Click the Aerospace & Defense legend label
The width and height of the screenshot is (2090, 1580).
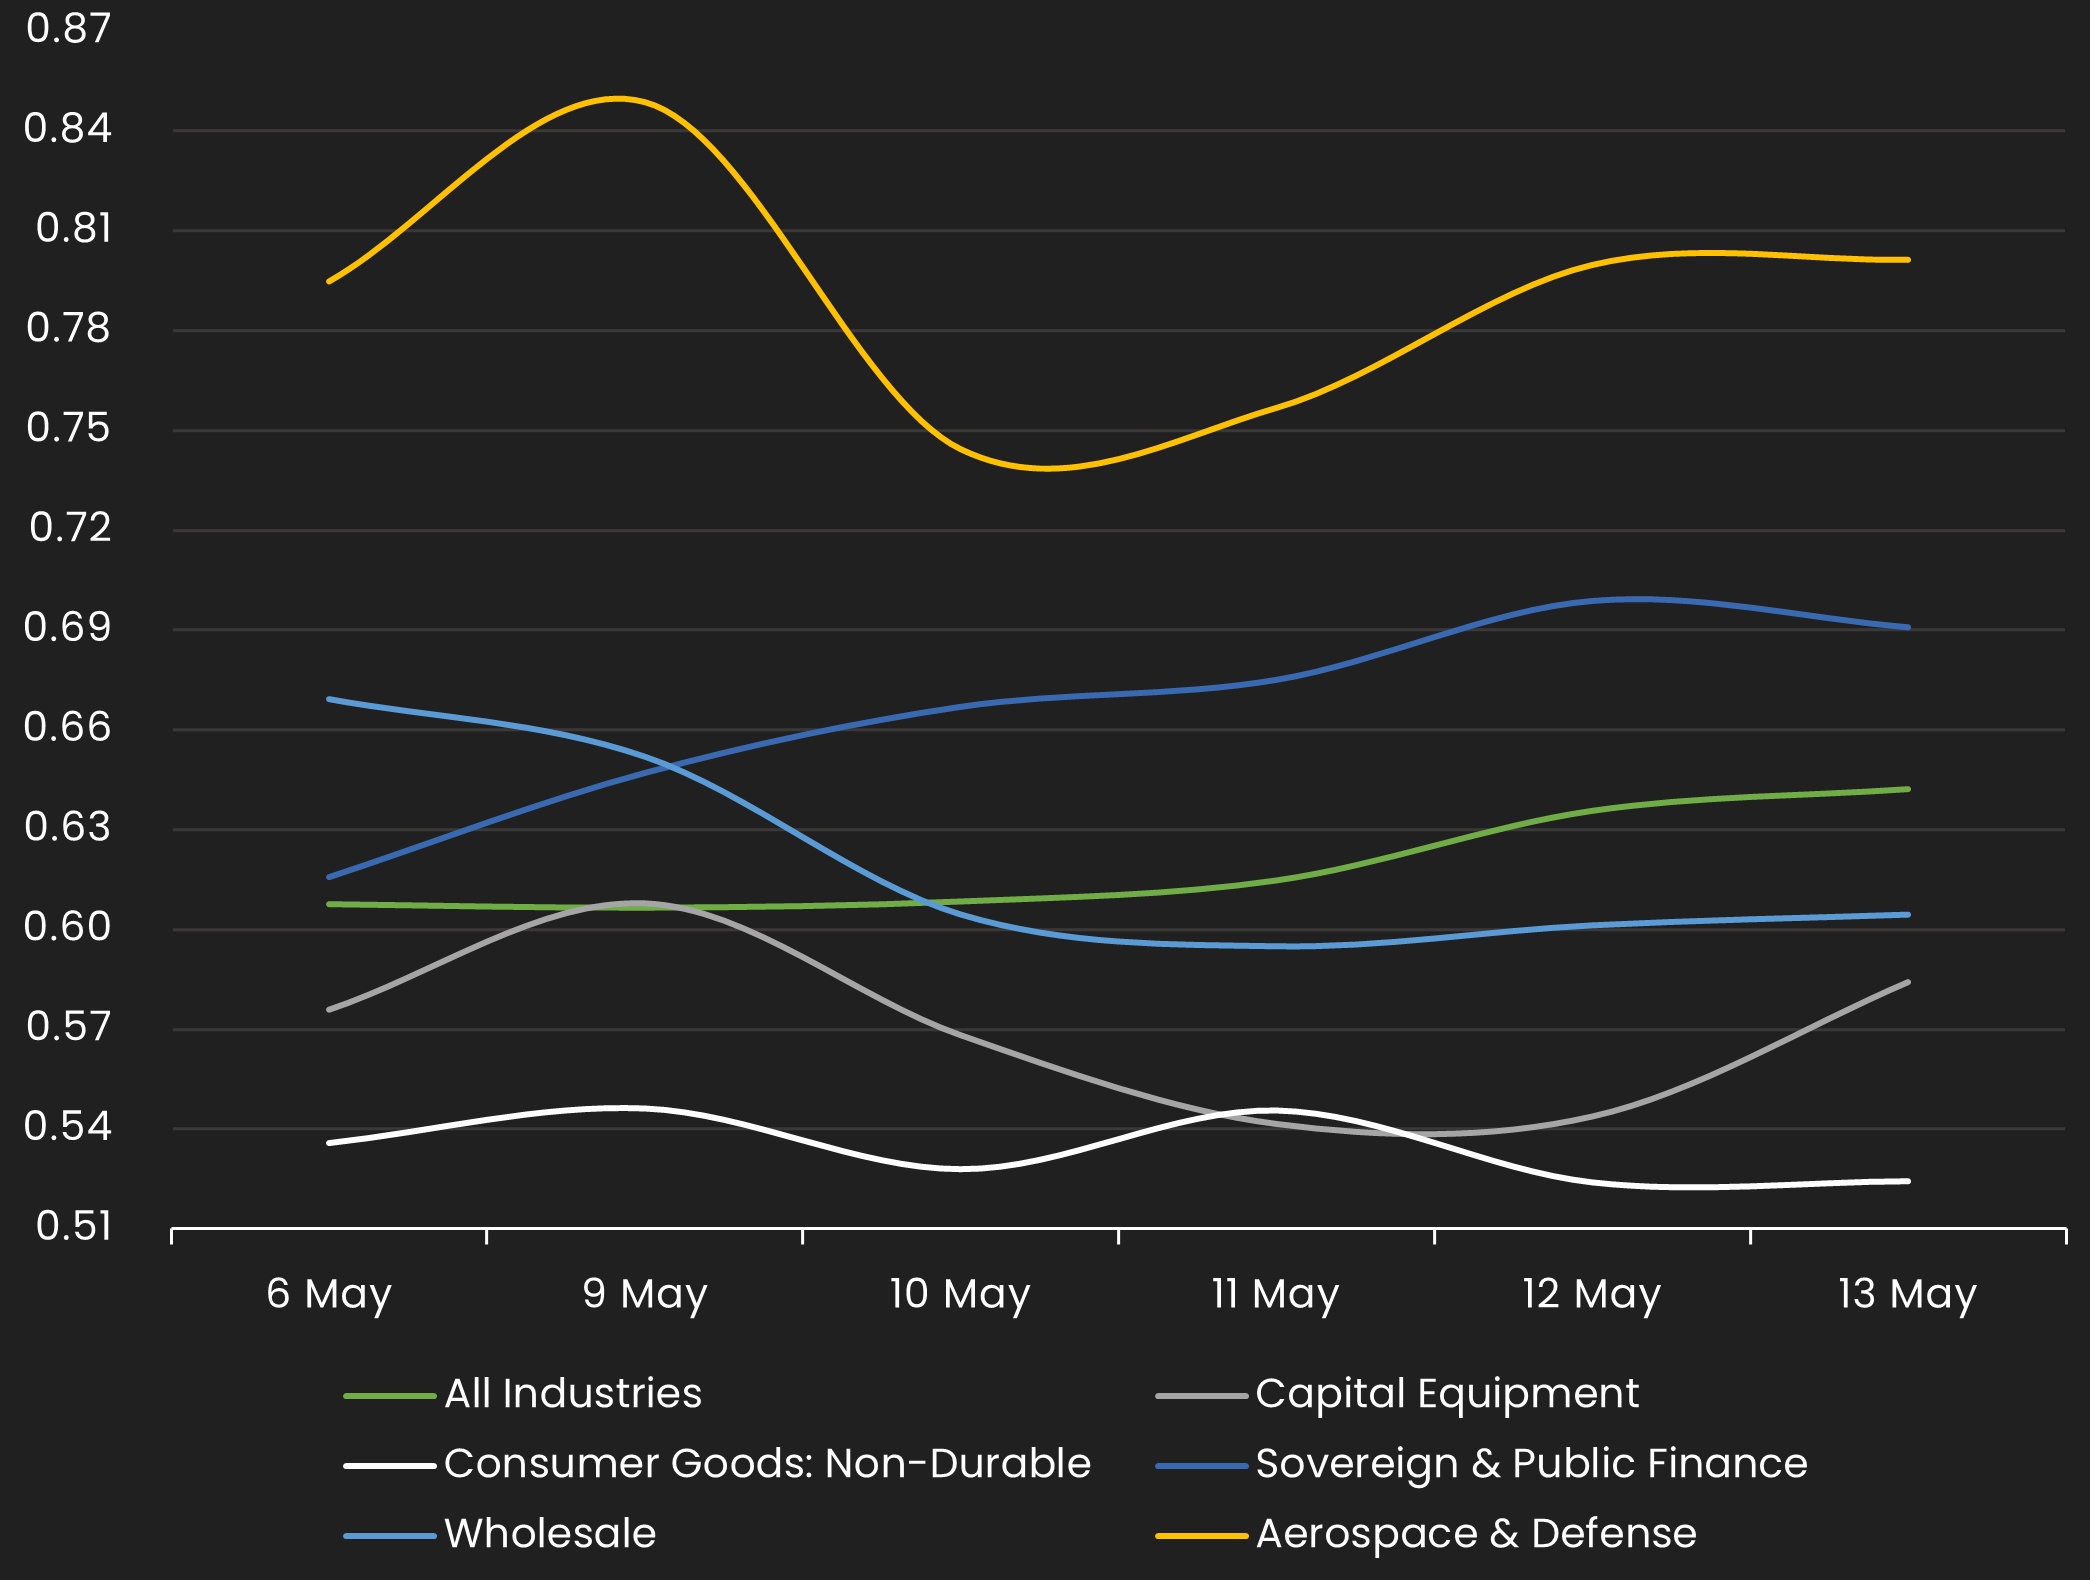(1476, 1534)
